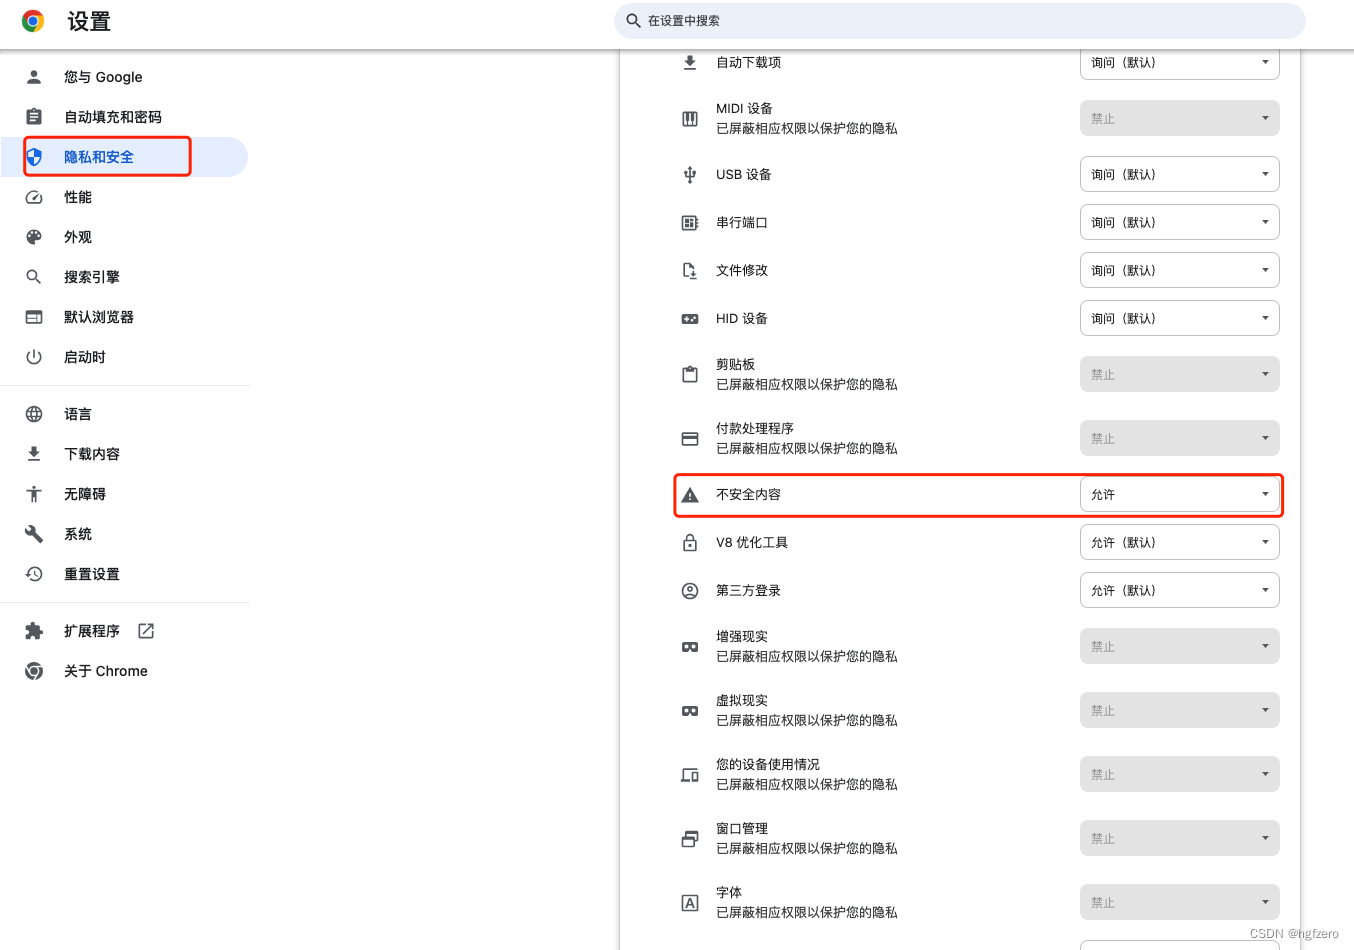Click the puzzle piece icon for 扩展程序
The width and height of the screenshot is (1354, 950).
[x=34, y=631]
